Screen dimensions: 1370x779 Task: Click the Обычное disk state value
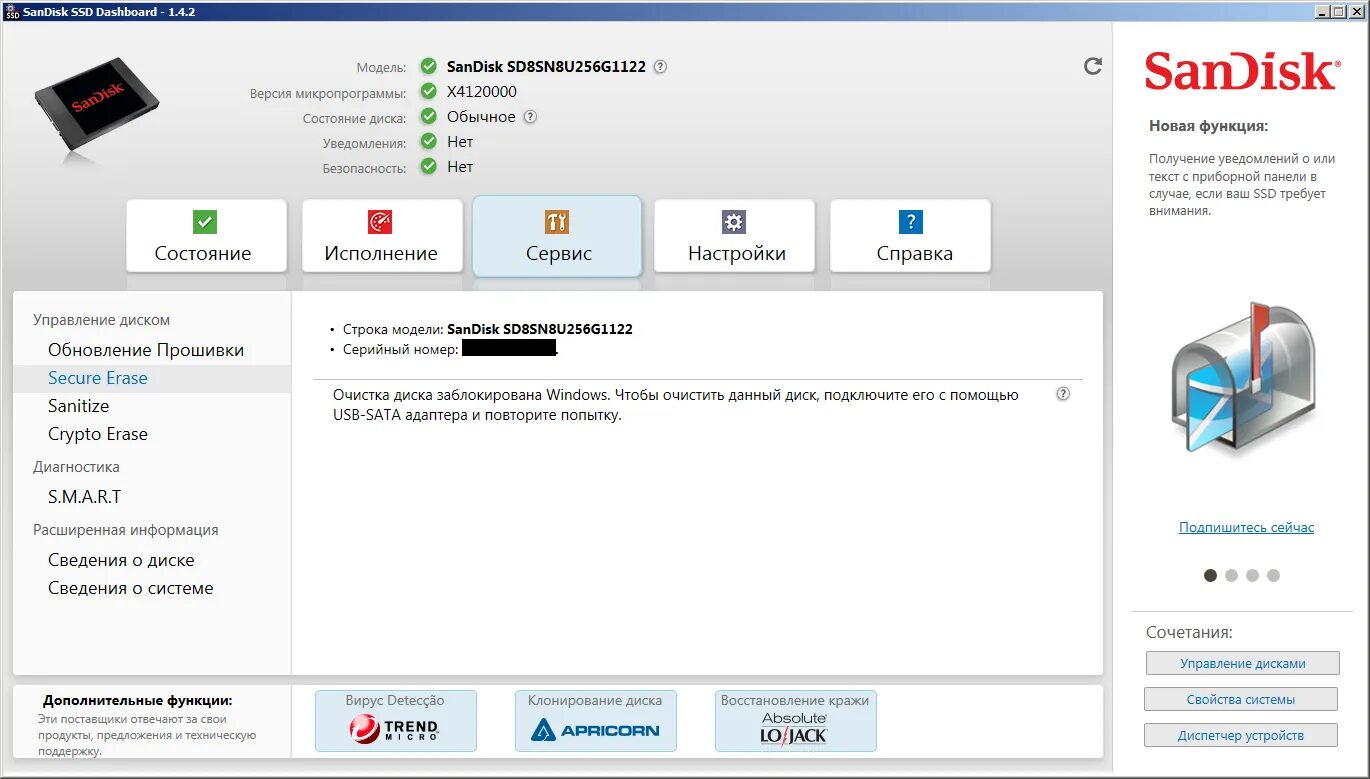[x=481, y=117]
